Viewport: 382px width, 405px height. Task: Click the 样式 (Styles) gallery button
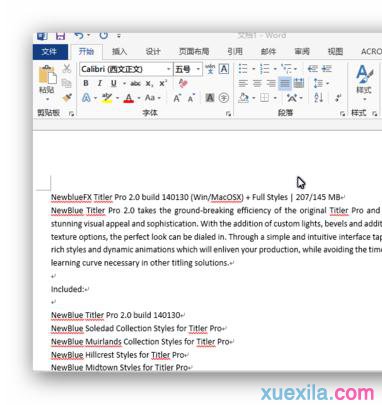(364, 83)
